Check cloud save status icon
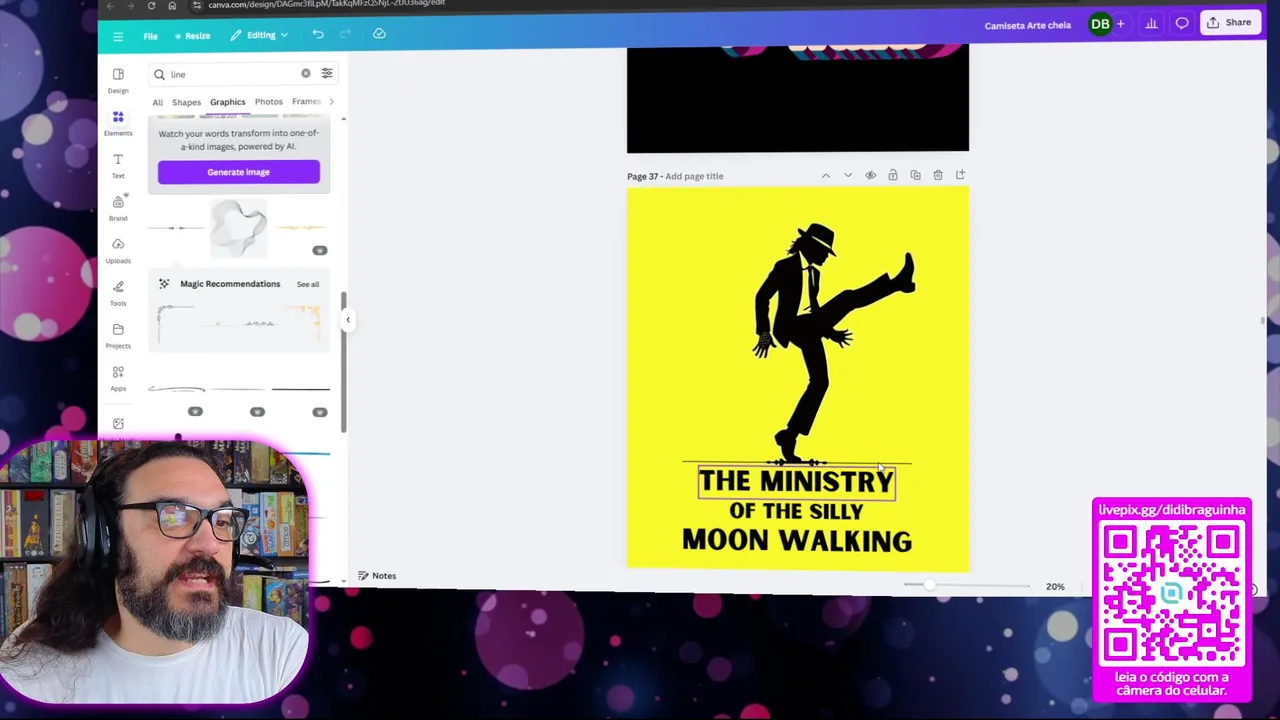 [379, 34]
